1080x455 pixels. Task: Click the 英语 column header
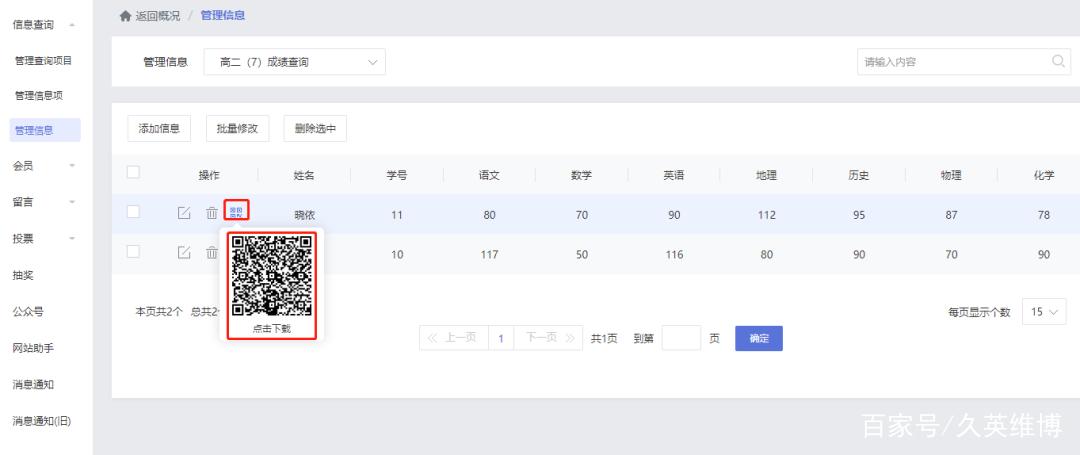click(x=674, y=176)
